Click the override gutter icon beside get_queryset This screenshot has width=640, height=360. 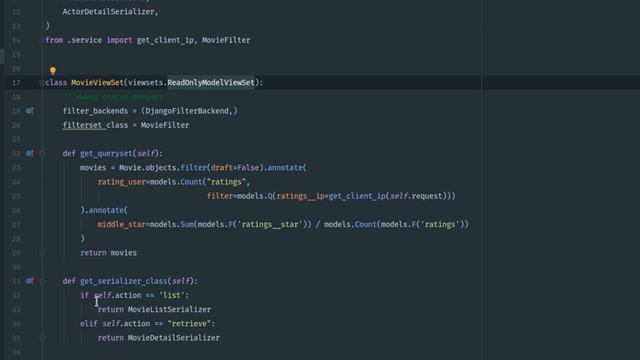[x=29, y=153]
